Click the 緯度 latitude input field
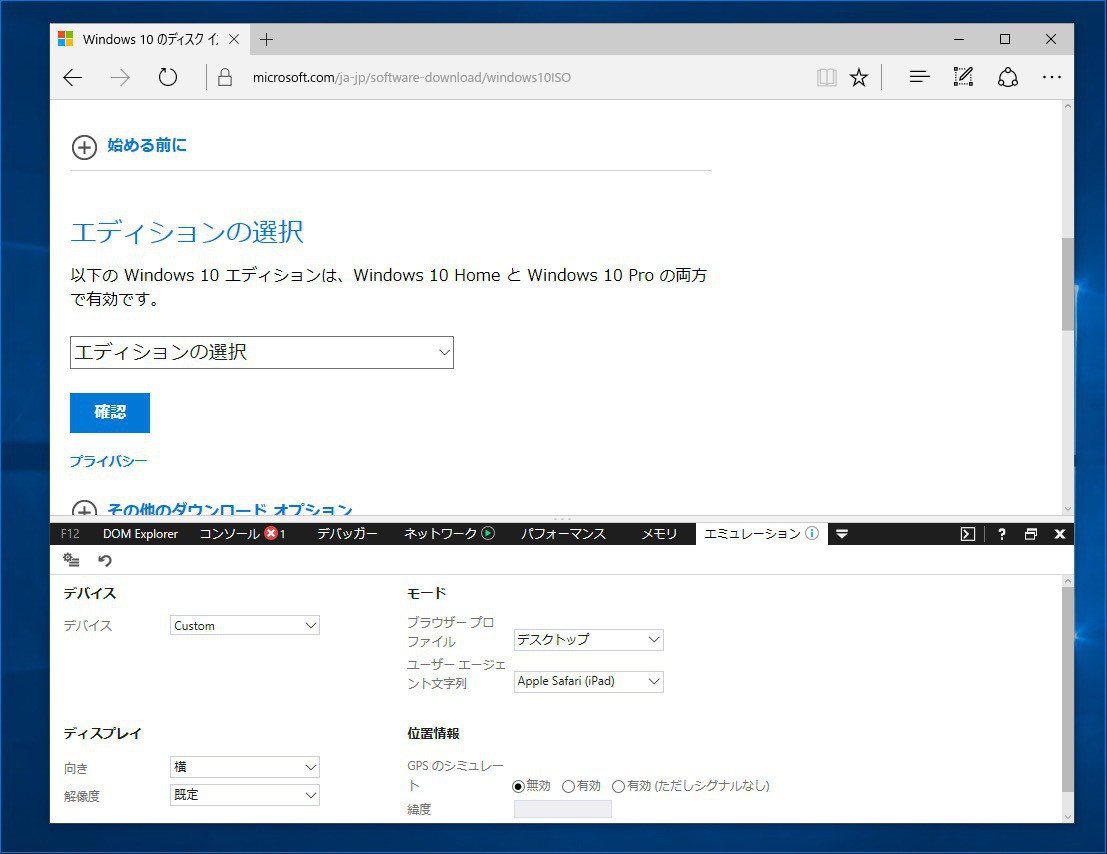Screen dimensions: 1107x854 click(563, 809)
